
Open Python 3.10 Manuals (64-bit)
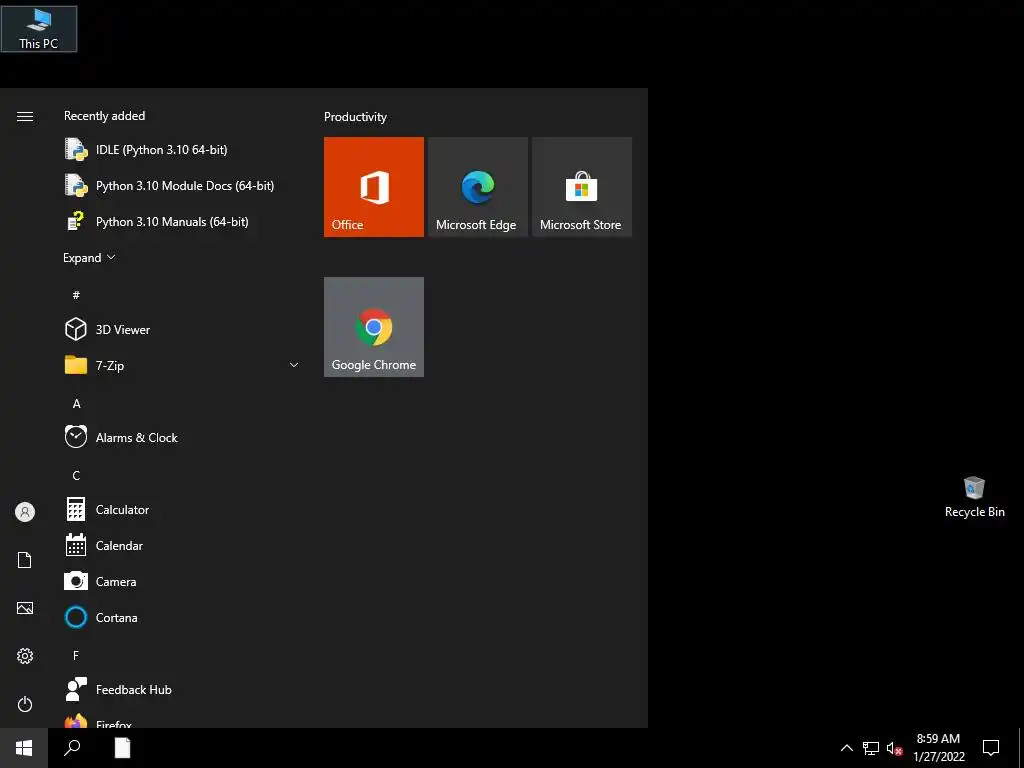click(x=182, y=221)
